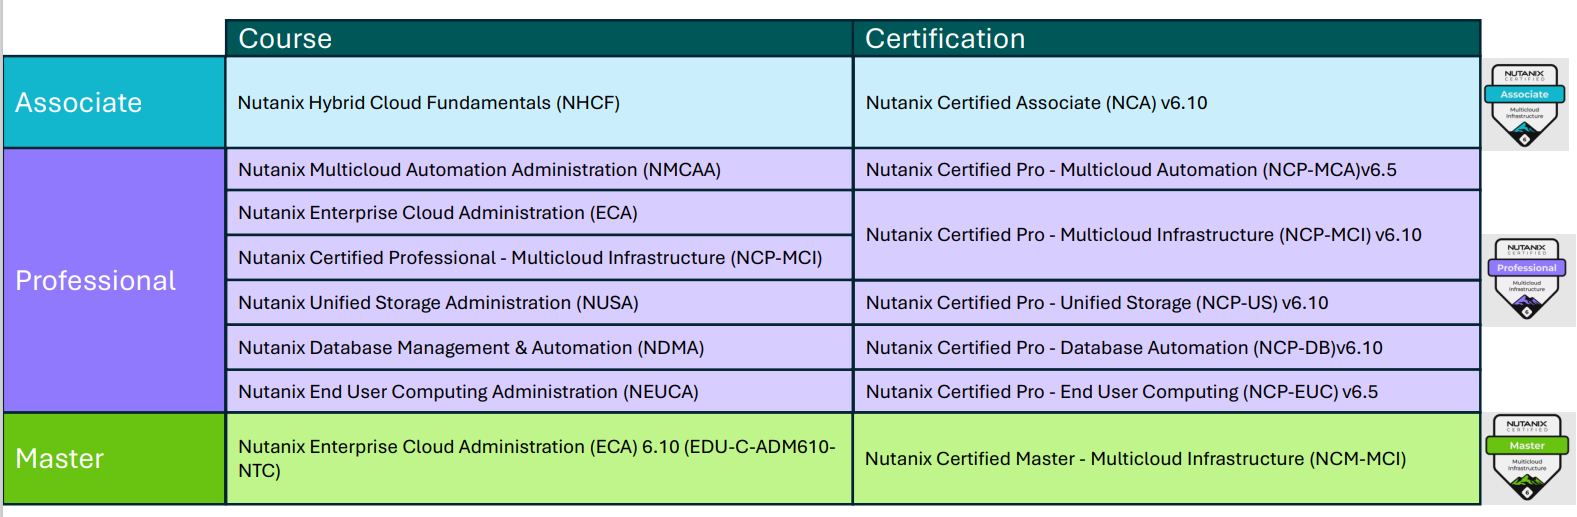Screen dimensions: 1577x517
Task: Select the Associate level cell
Action: coord(114,102)
